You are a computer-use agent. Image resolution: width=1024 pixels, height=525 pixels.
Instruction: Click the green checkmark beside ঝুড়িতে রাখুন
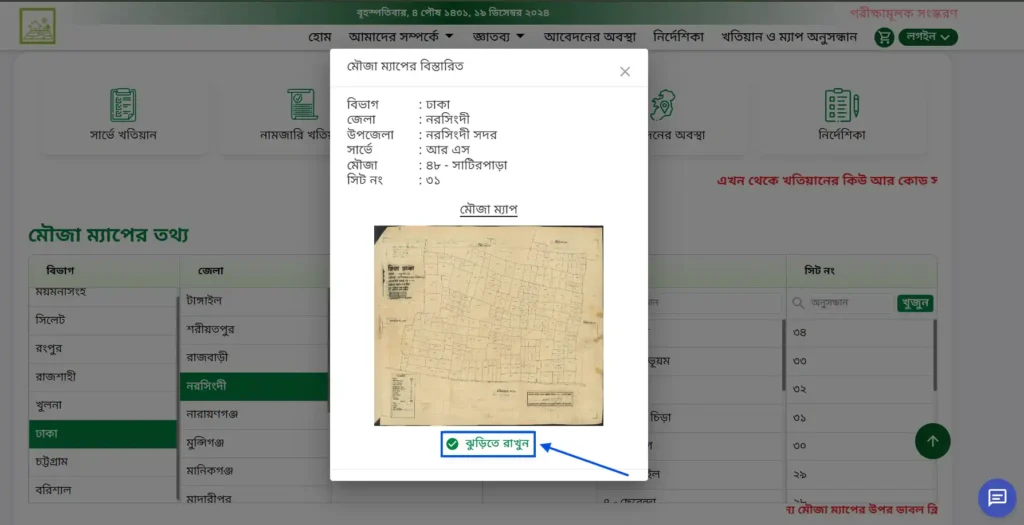(453, 444)
